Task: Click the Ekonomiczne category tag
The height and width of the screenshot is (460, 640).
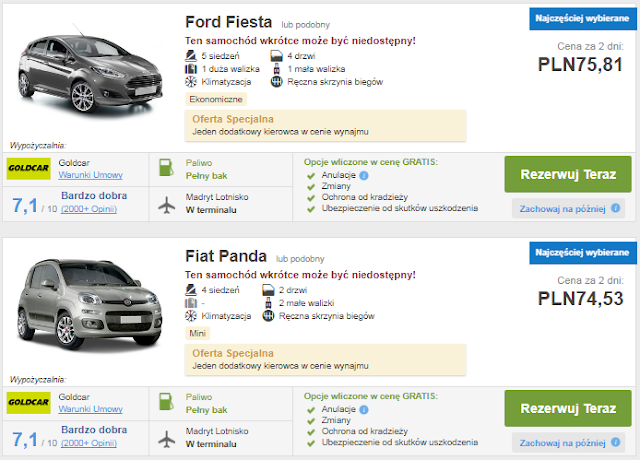Action: coord(216,99)
